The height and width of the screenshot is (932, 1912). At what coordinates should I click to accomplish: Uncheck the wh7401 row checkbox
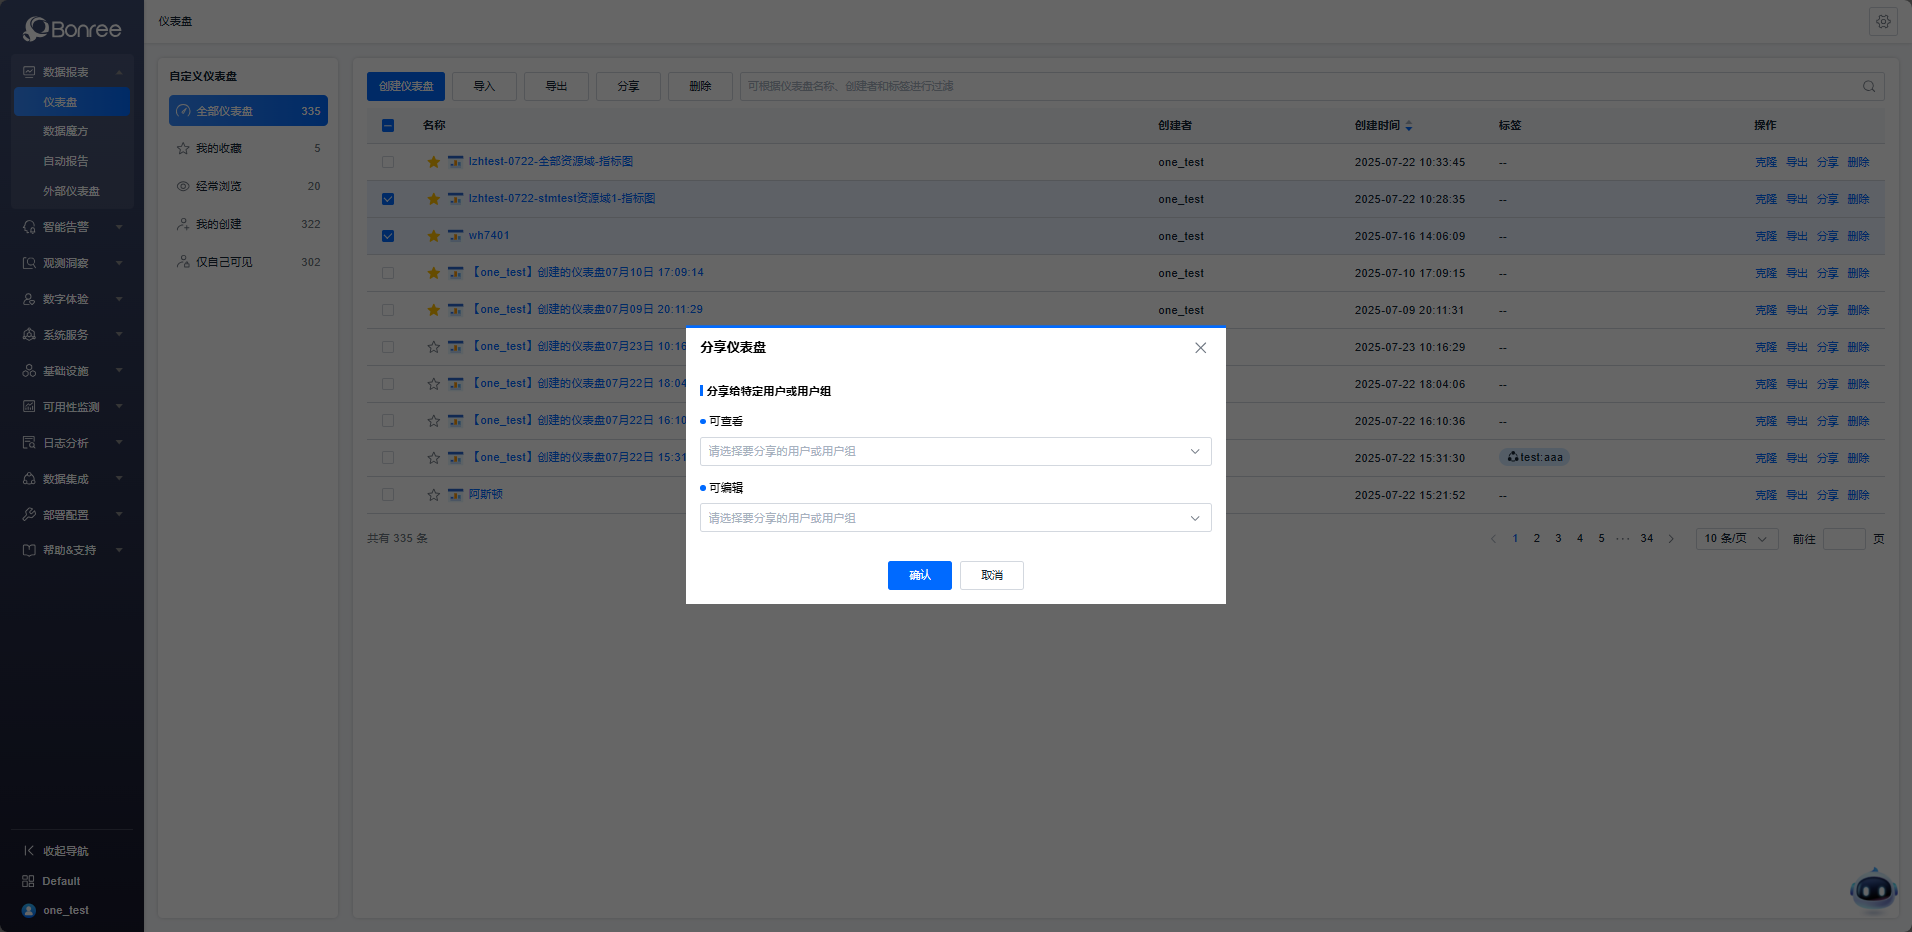click(x=388, y=236)
